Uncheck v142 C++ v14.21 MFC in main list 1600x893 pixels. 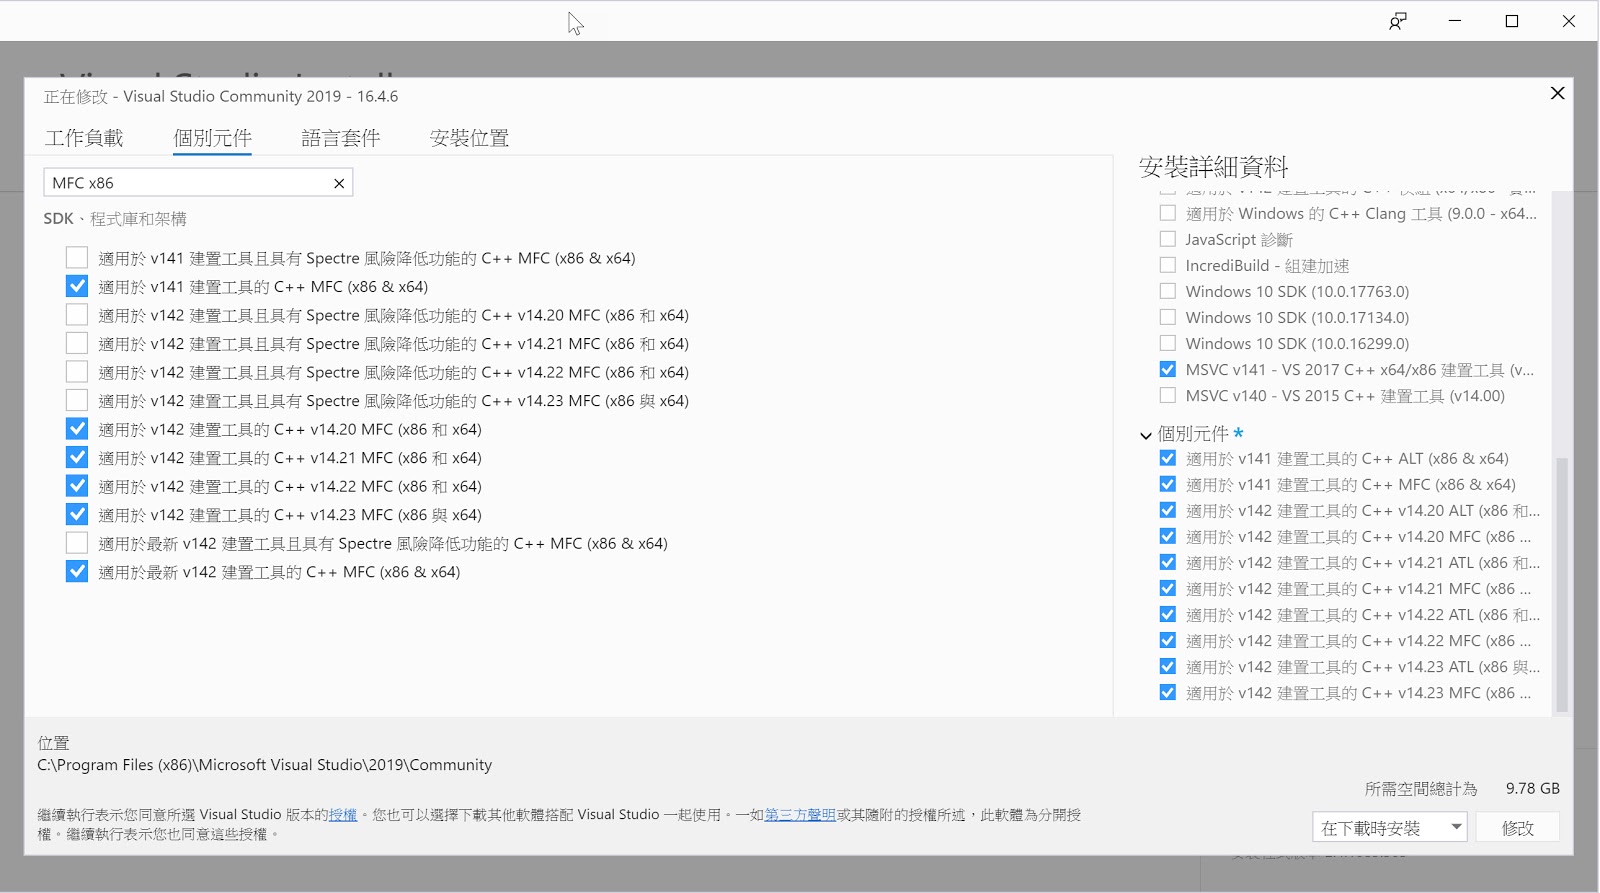click(x=77, y=457)
